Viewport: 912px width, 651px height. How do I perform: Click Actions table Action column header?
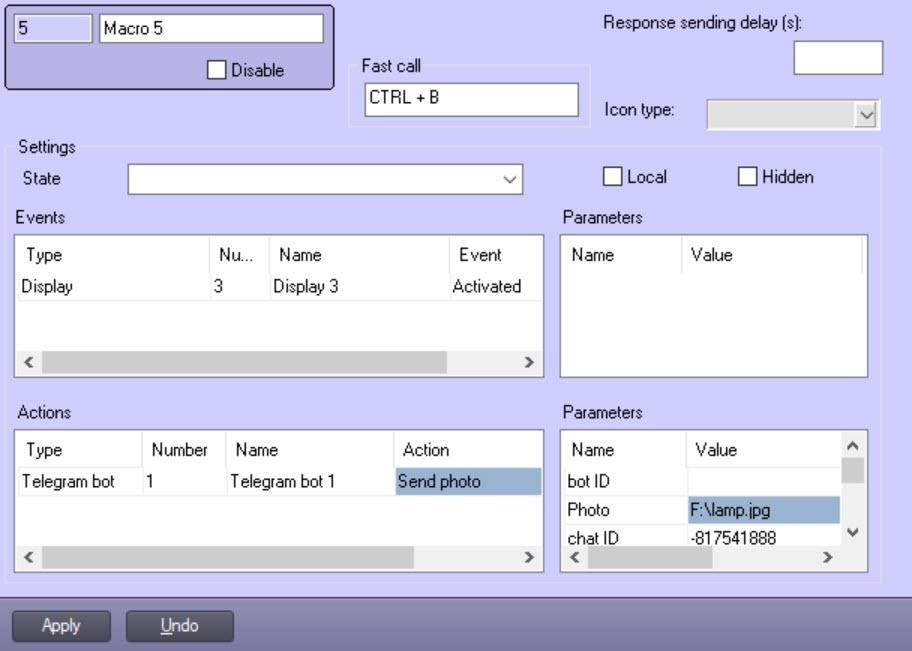pyautogui.click(x=468, y=450)
